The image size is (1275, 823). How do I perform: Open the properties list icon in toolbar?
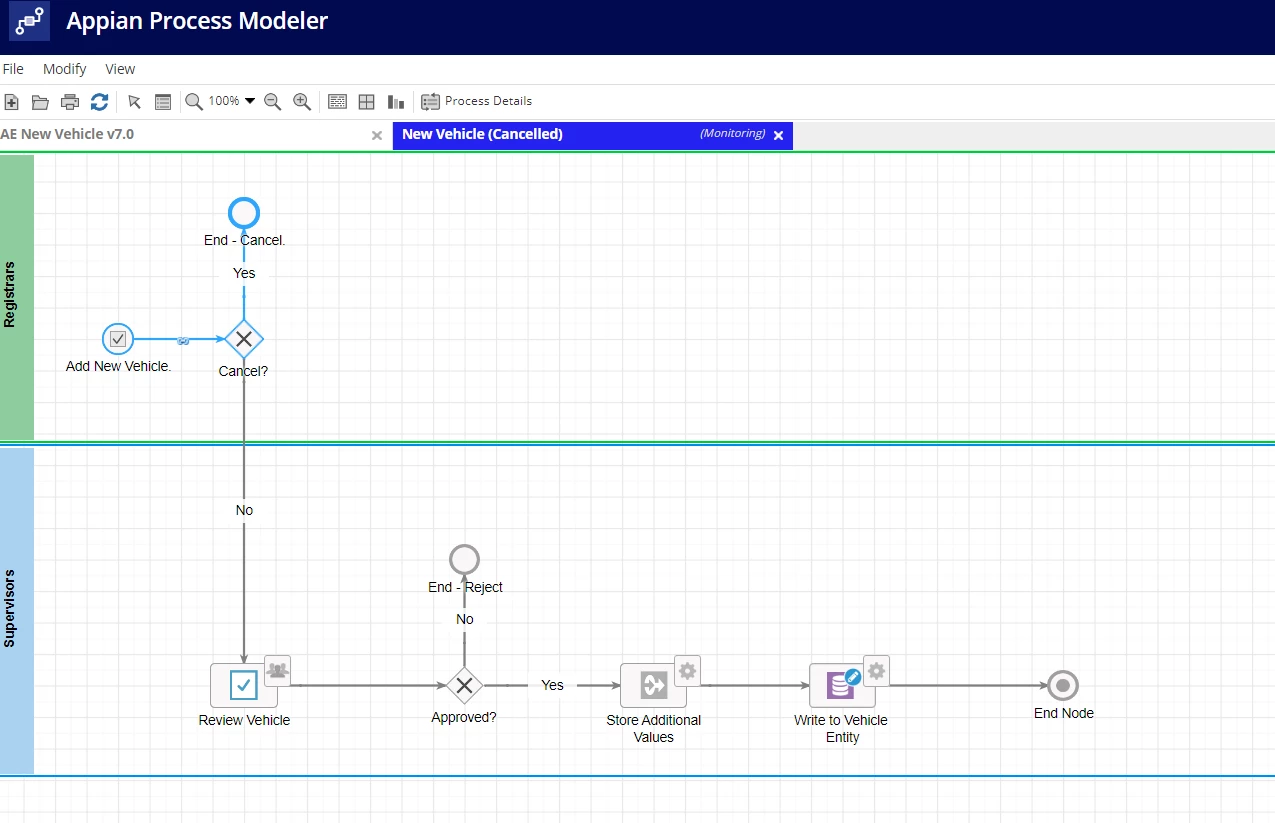tap(163, 101)
